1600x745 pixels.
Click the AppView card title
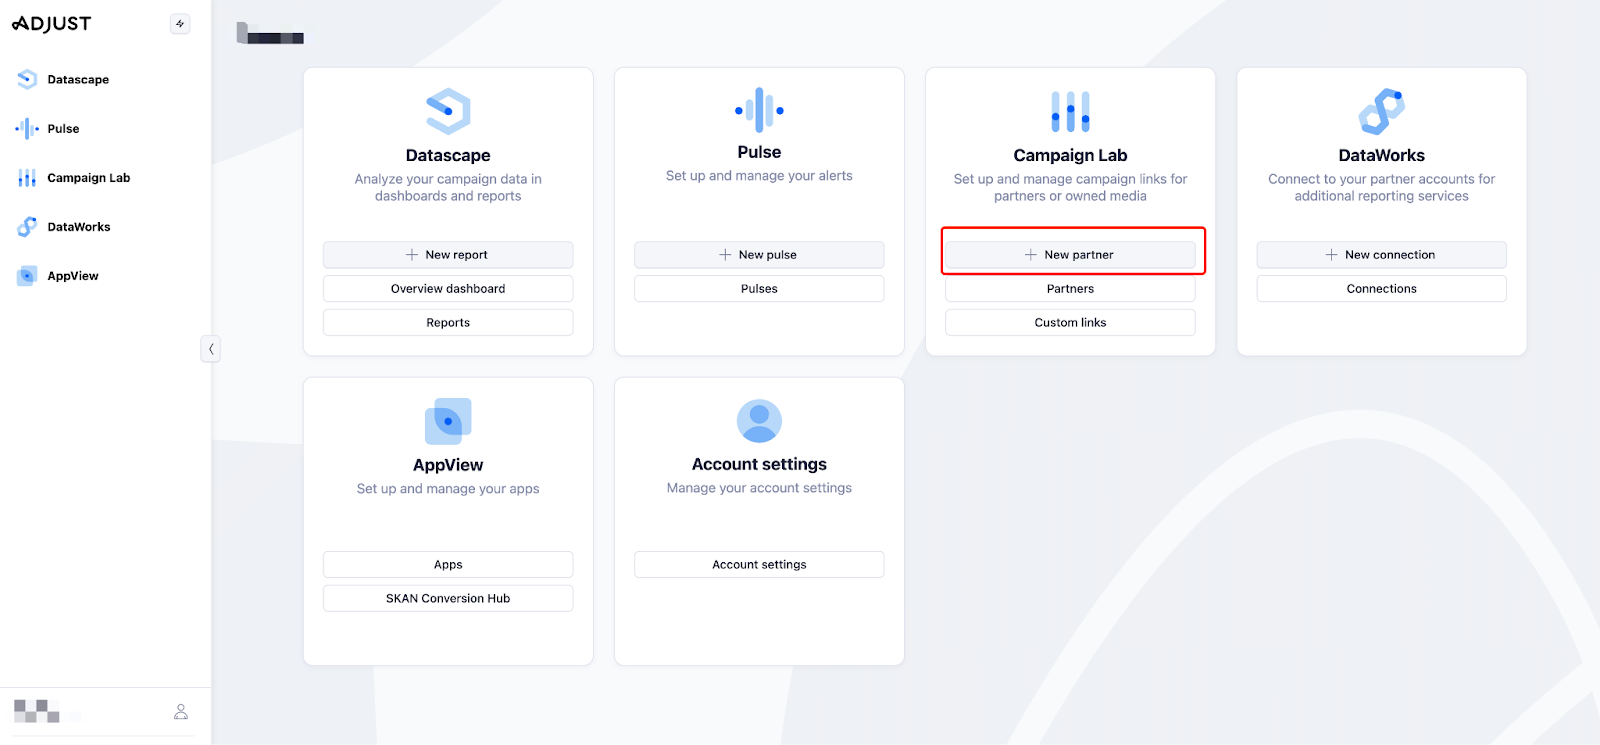(448, 465)
